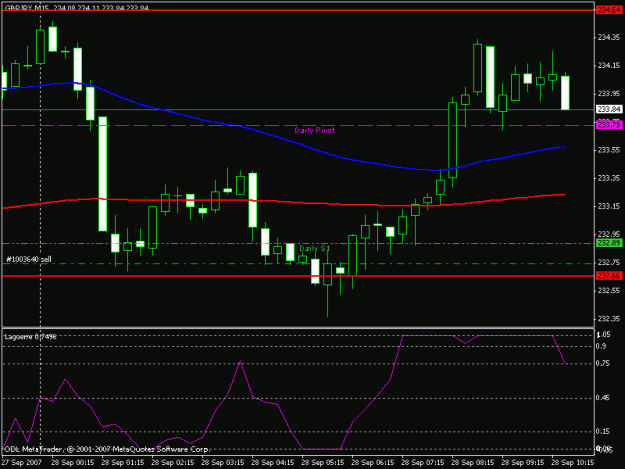Viewport: 625px width, 469px height.
Task: Click the '27 Sep 2007' date label
Action: pyautogui.click(x=21, y=463)
